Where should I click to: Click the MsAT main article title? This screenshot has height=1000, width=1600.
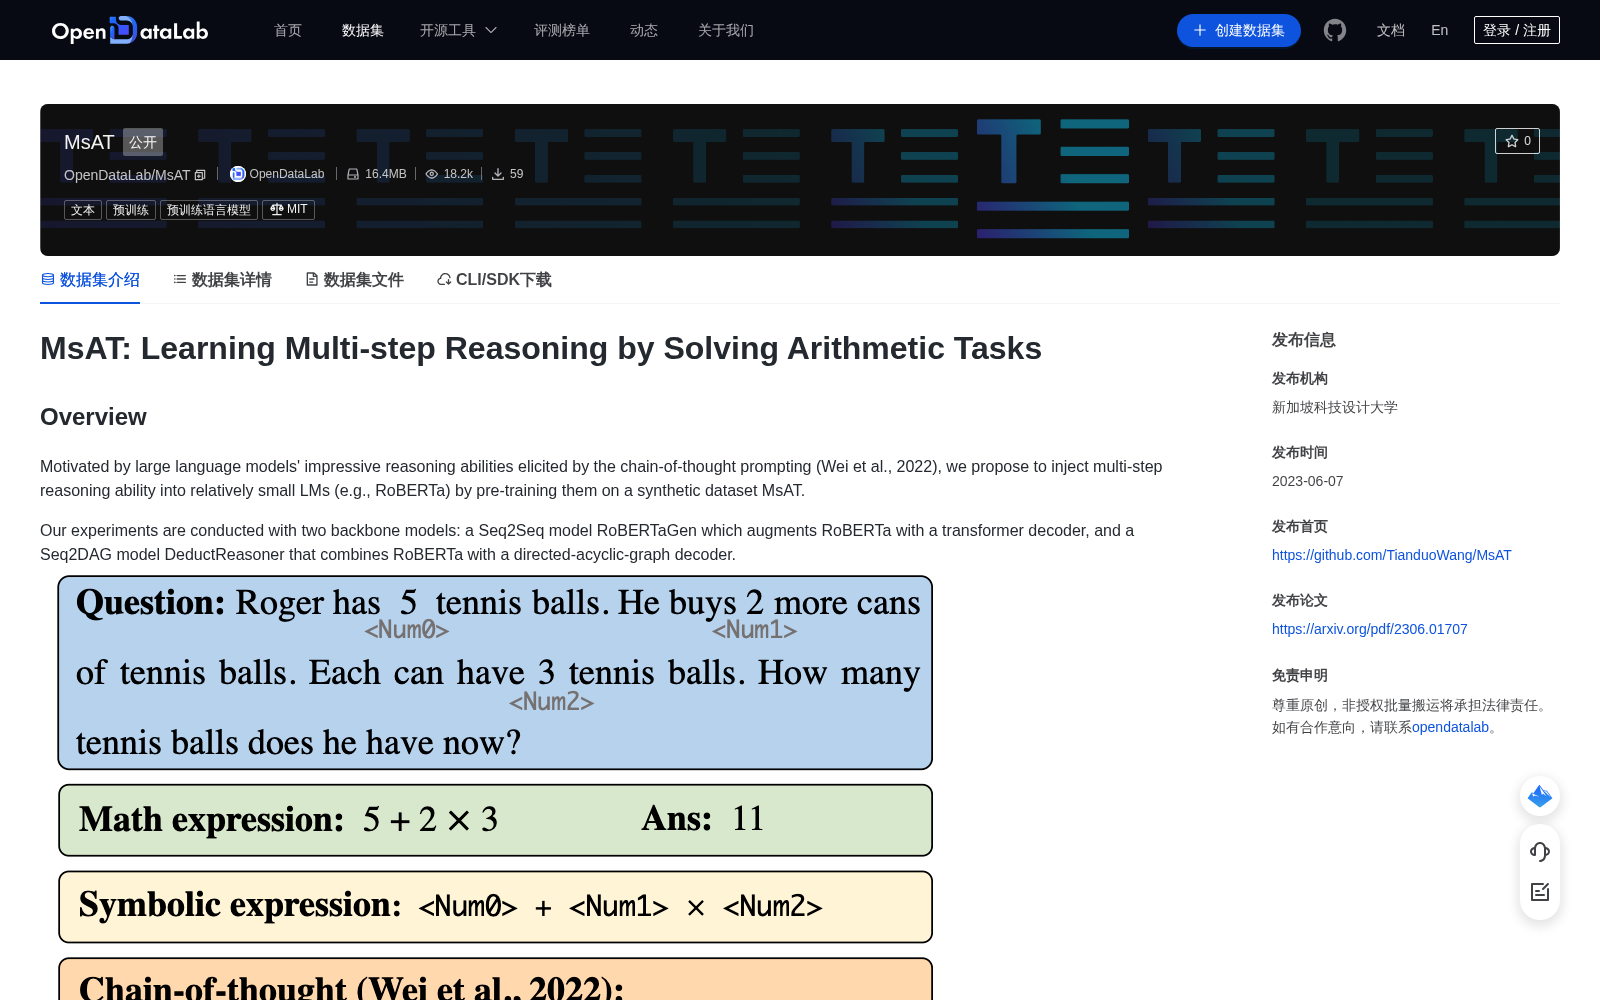click(x=541, y=348)
